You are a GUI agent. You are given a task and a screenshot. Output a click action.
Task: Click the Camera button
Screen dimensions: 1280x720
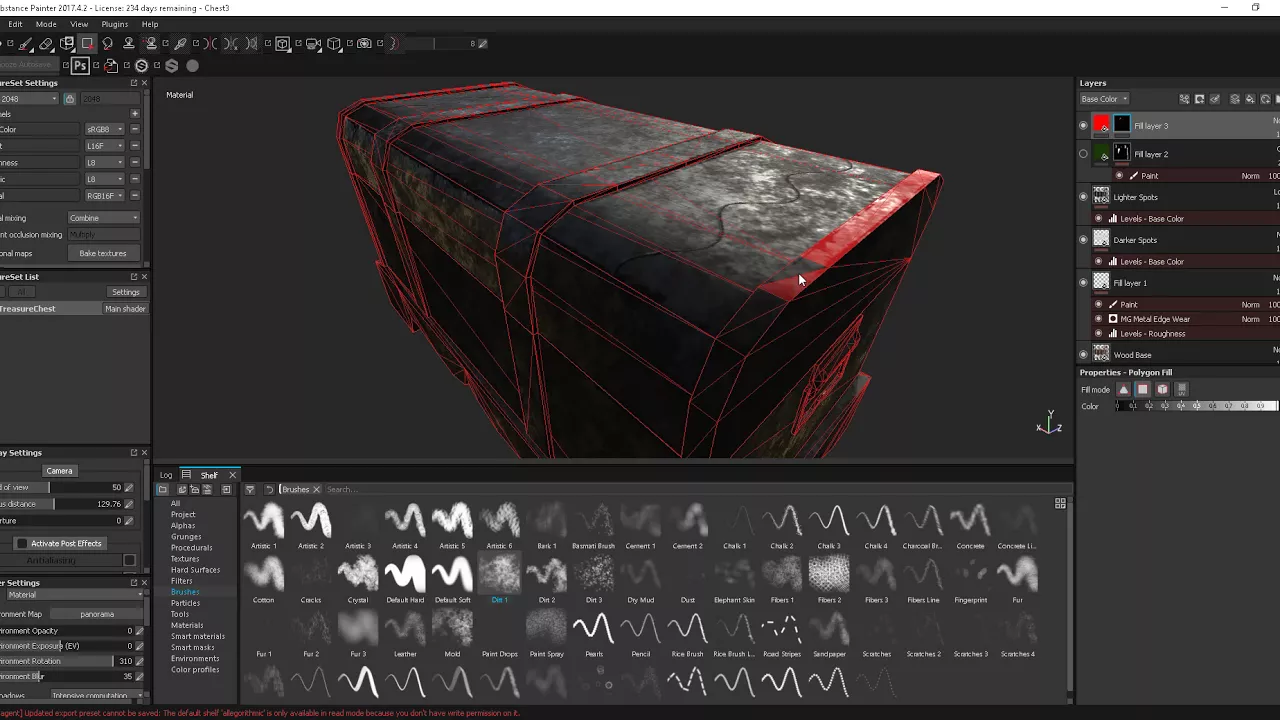tap(59, 471)
